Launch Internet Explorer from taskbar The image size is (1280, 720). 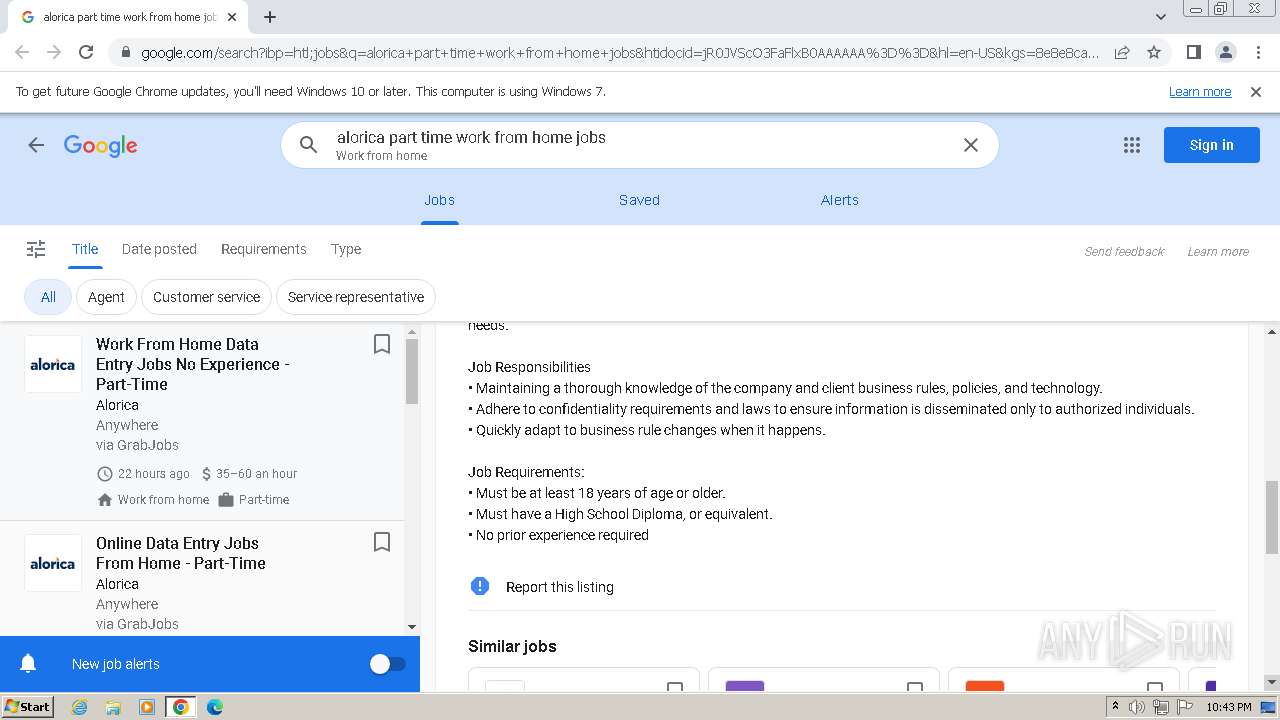[x=79, y=707]
